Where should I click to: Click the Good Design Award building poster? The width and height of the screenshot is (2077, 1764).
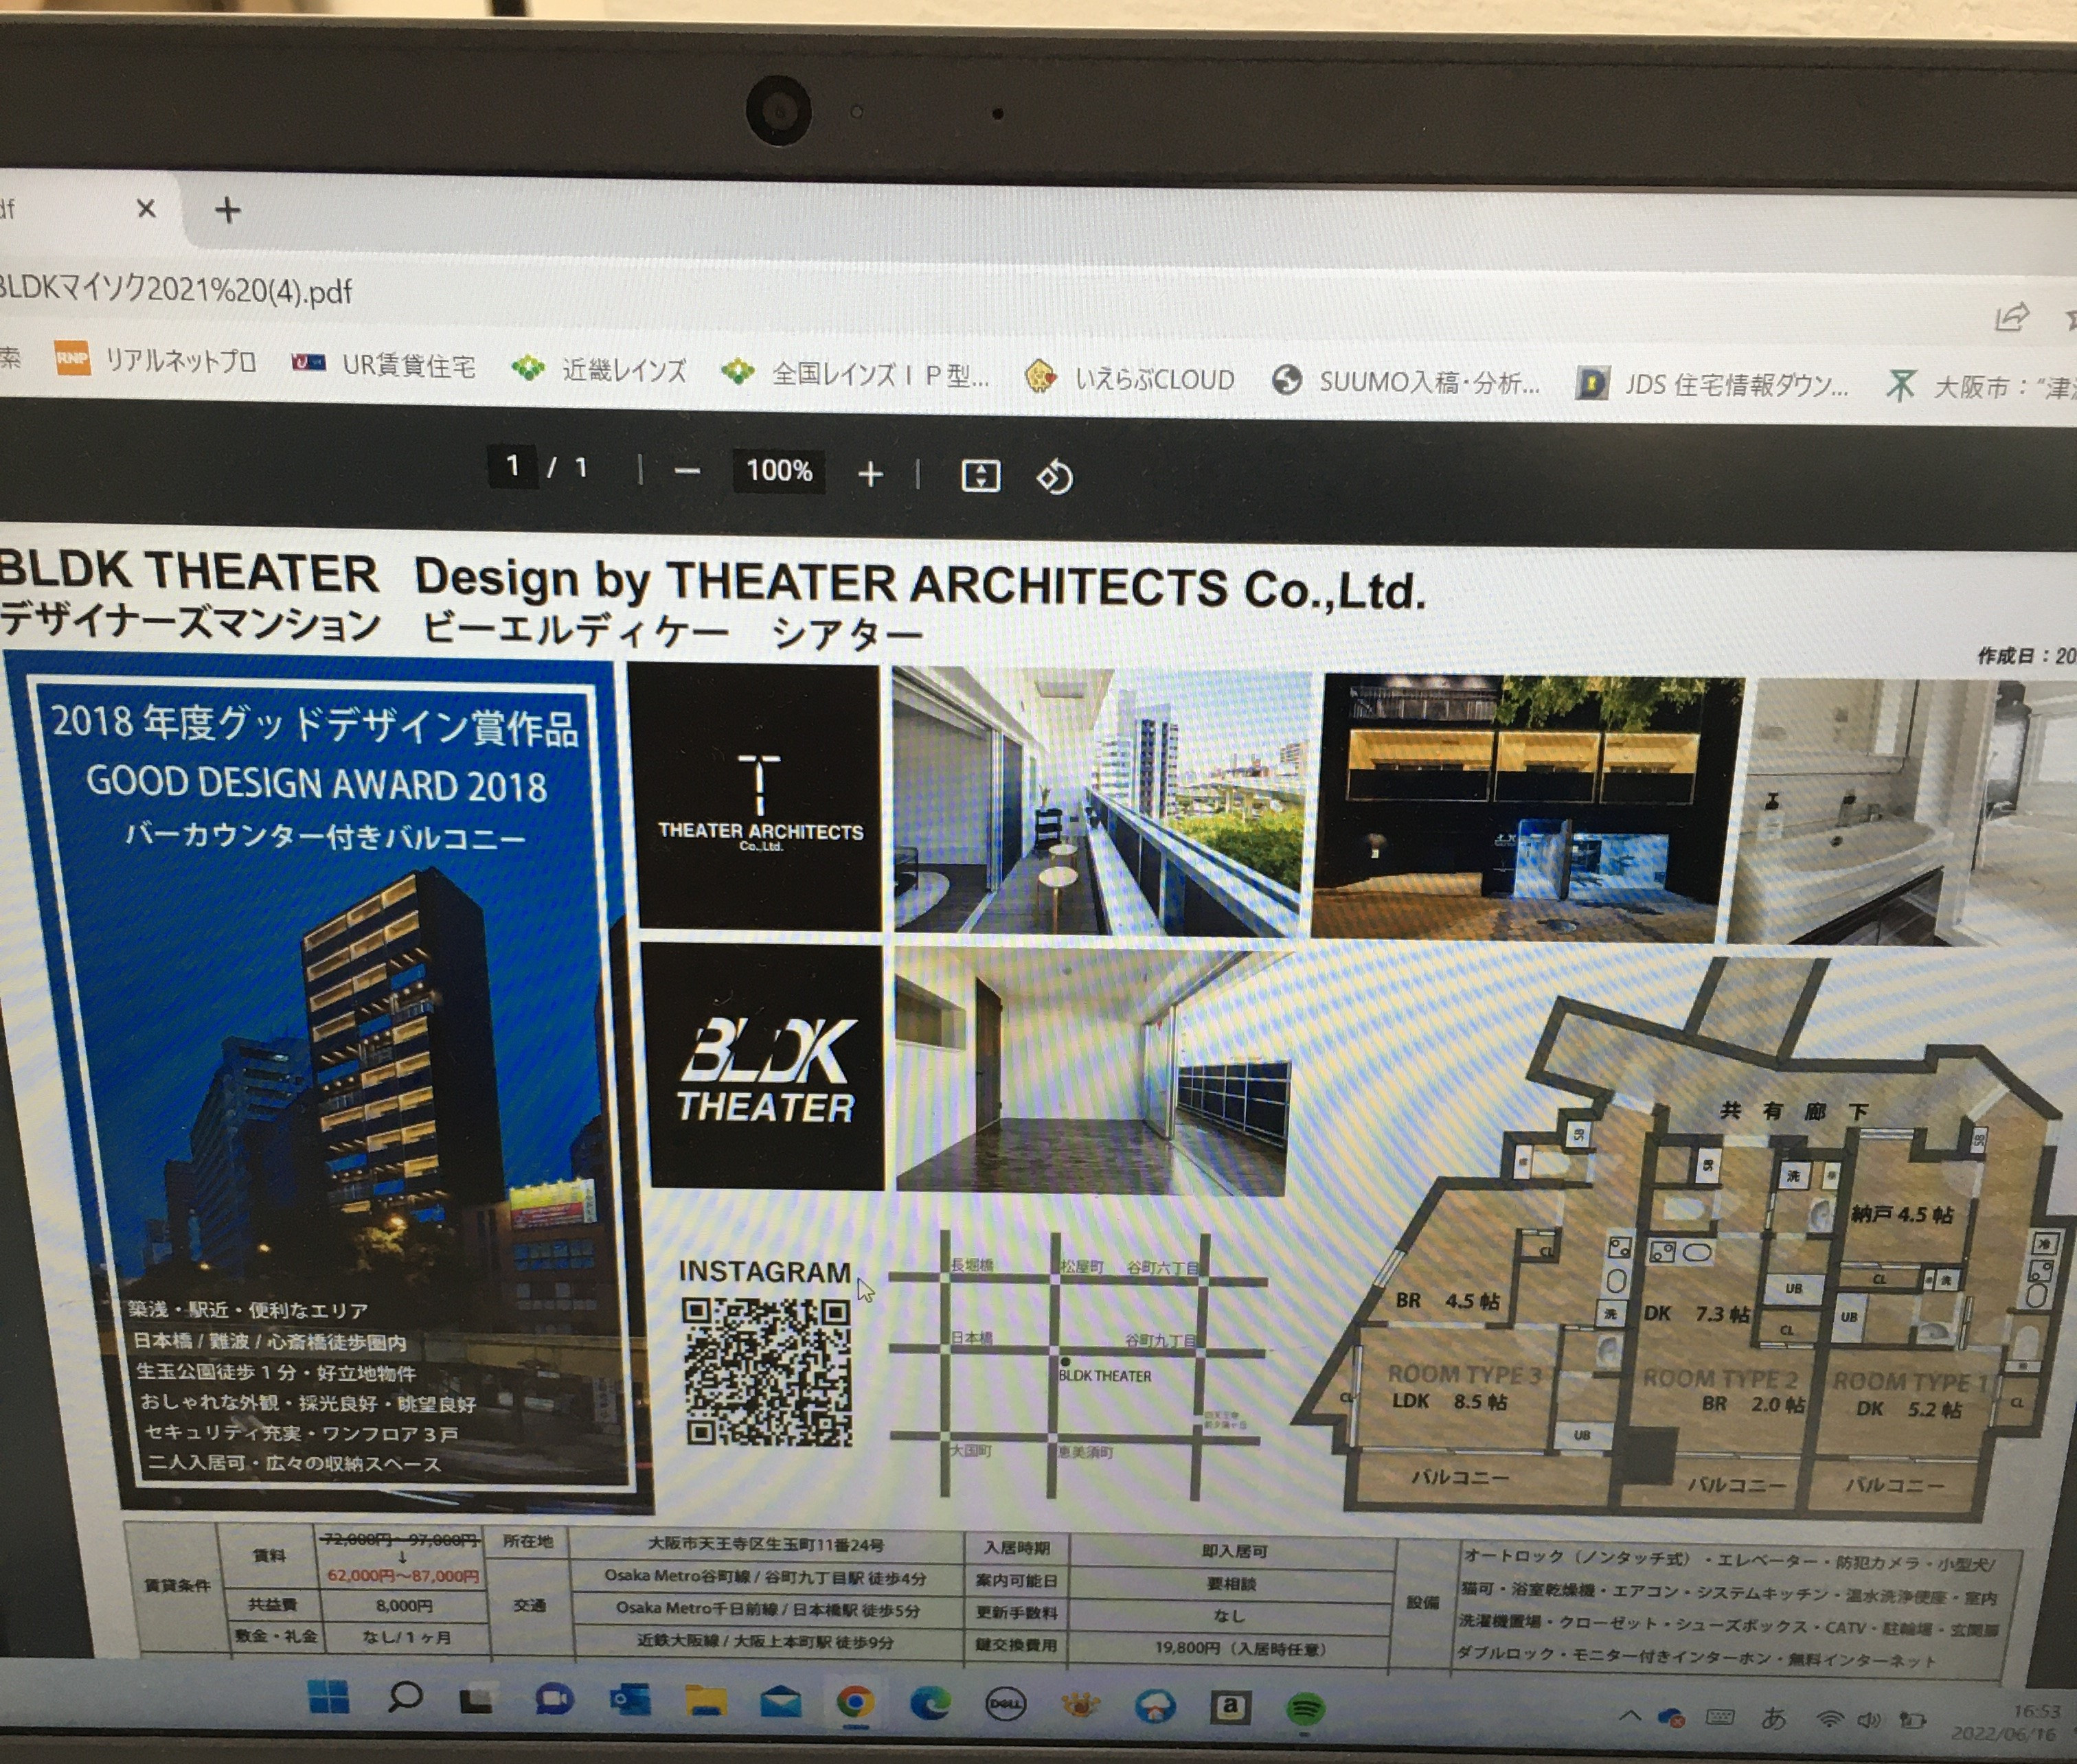click(329, 1080)
